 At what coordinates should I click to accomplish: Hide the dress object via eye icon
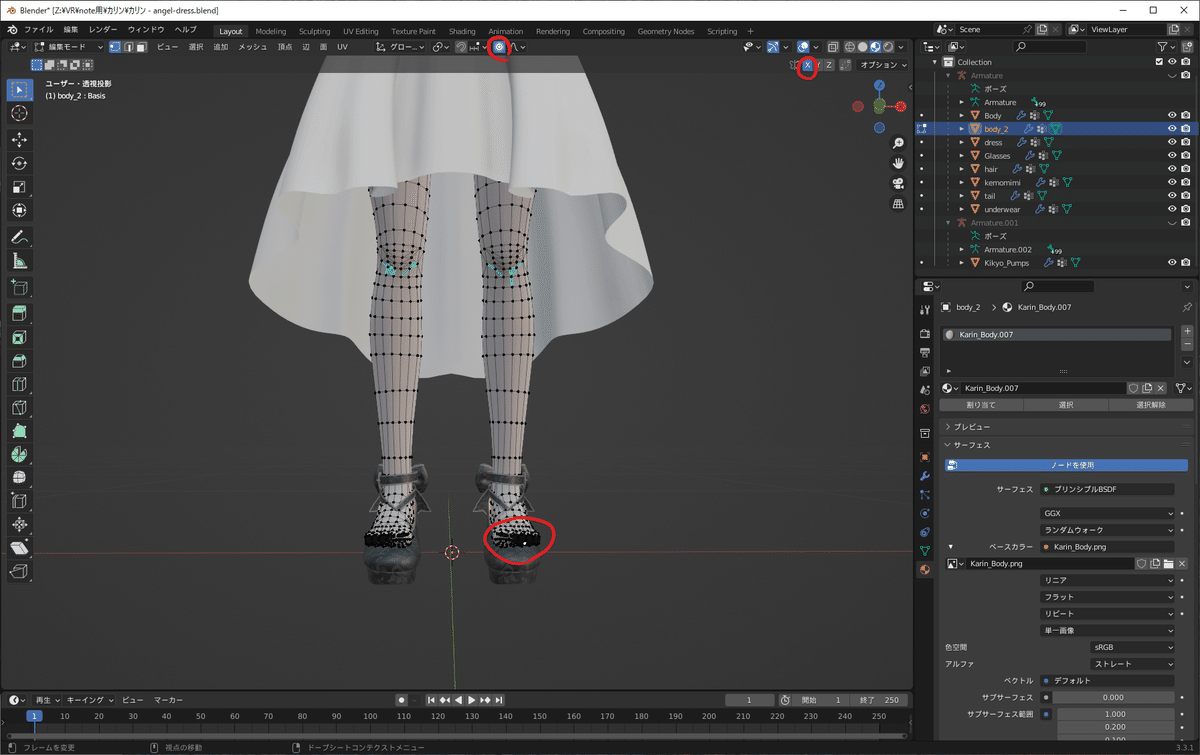click(1172, 142)
